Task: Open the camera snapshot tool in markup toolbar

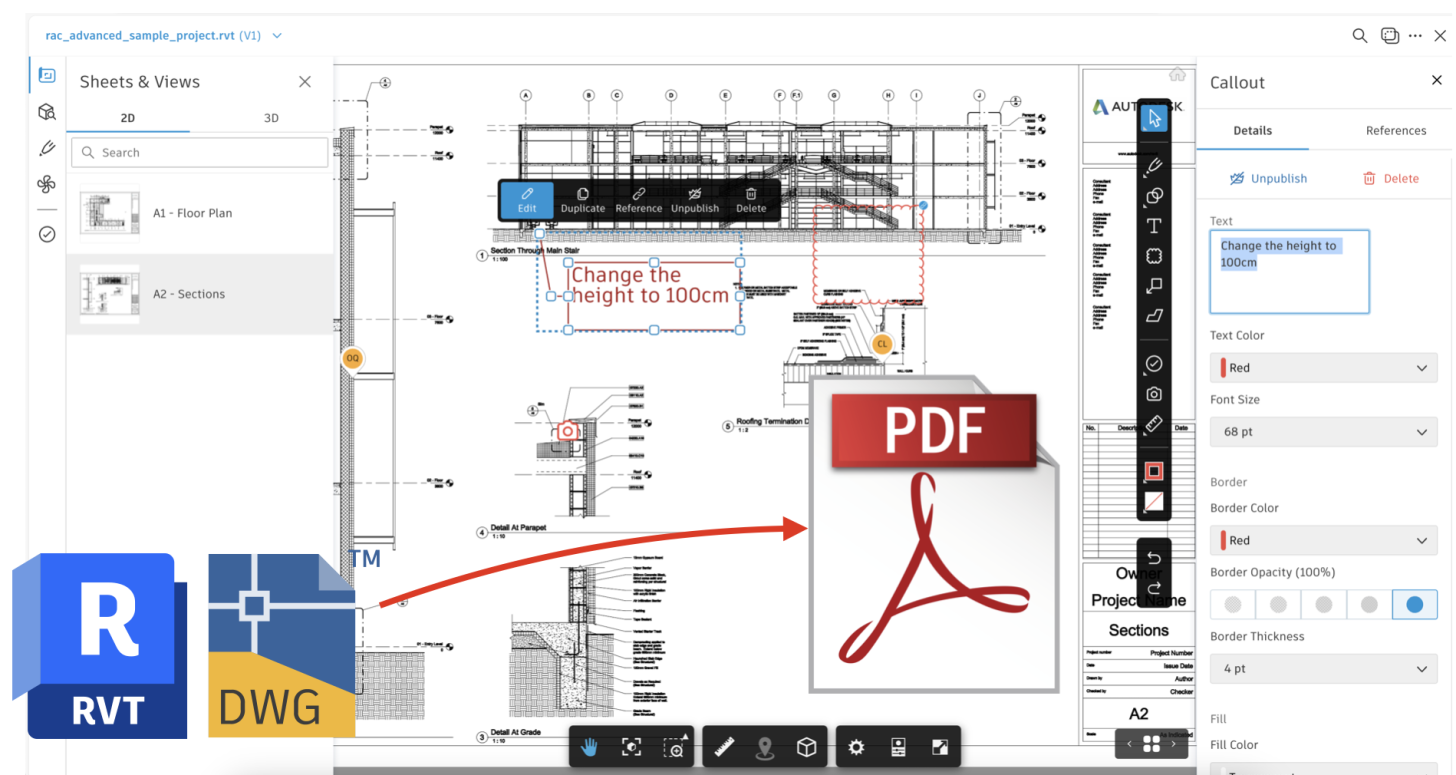Action: tap(1154, 393)
